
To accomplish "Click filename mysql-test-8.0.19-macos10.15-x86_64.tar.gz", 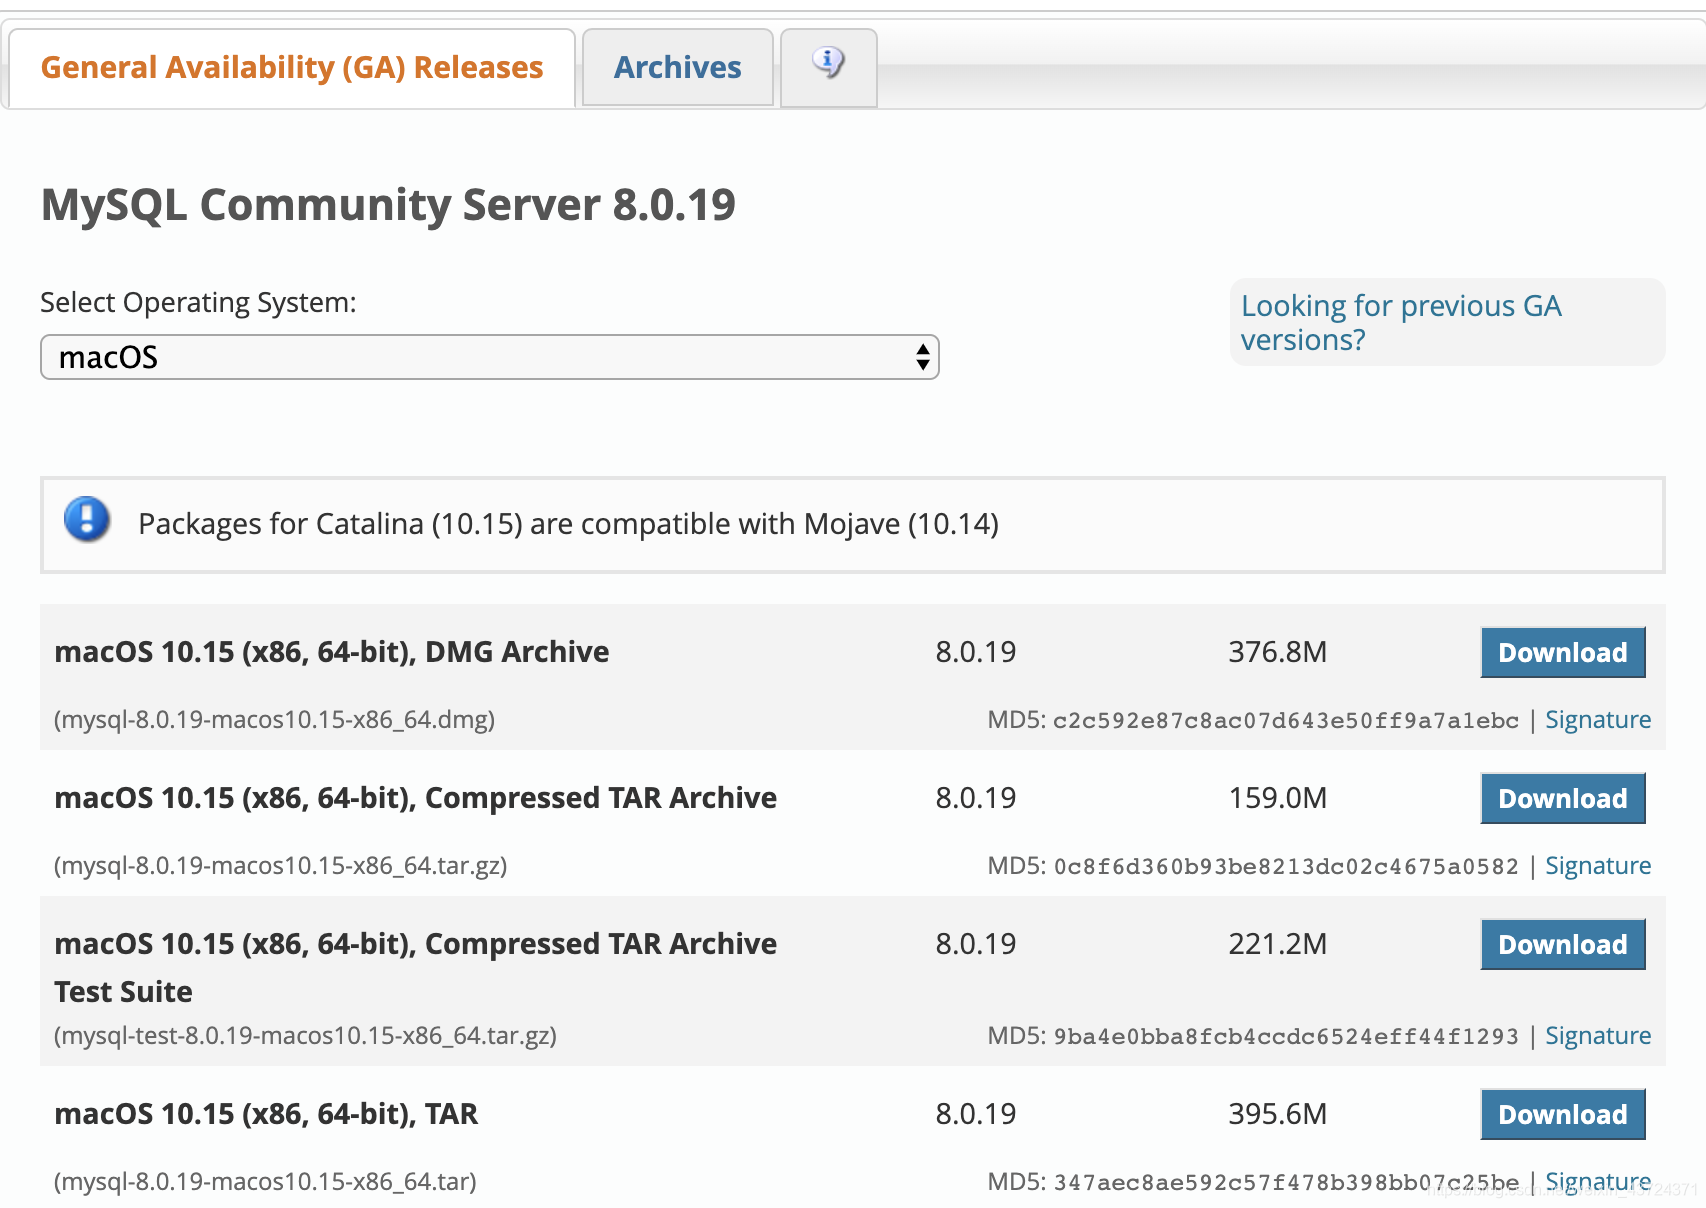I will coord(305,1036).
